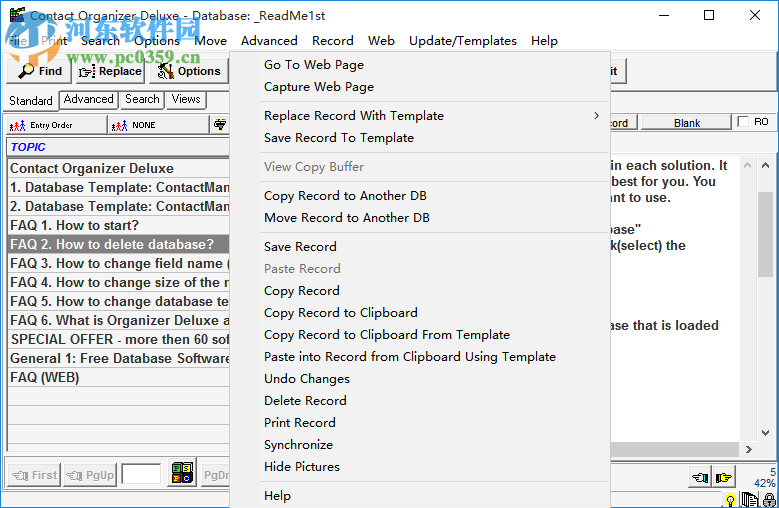779x508 pixels.
Task: Click the colored PSFC blocks icon
Action: [x=182, y=472]
